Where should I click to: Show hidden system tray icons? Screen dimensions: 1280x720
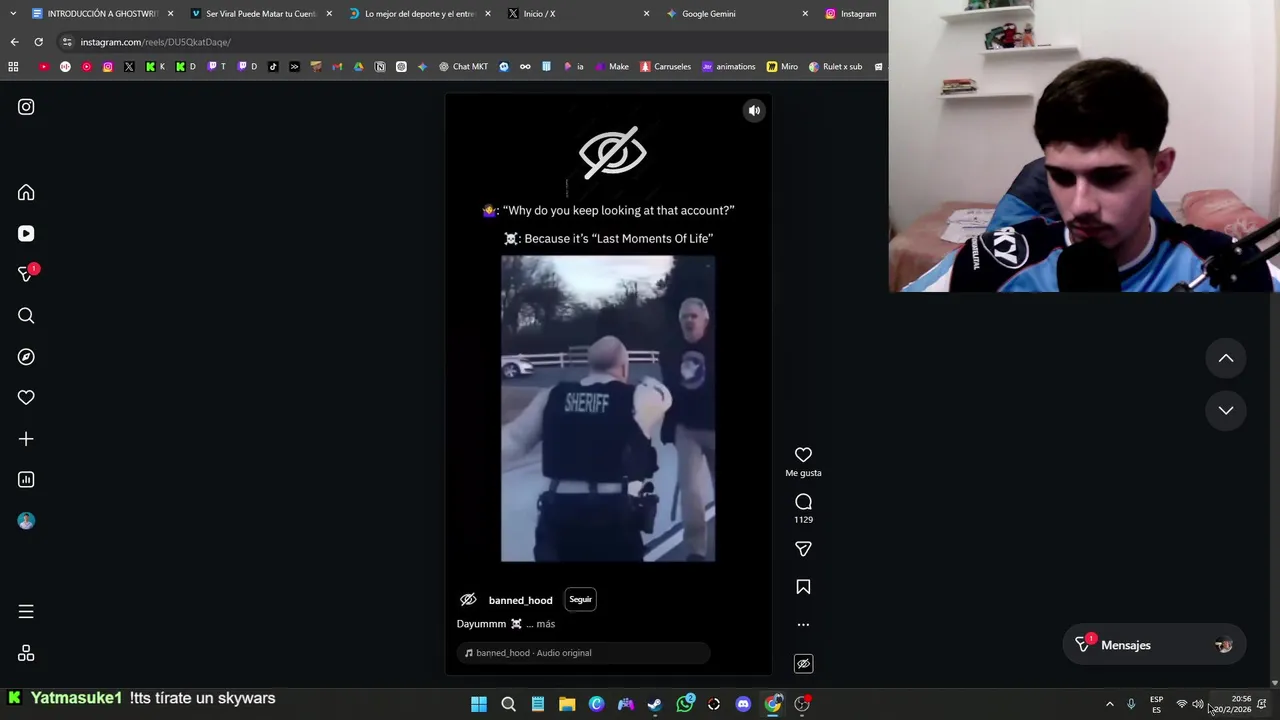point(1109,704)
